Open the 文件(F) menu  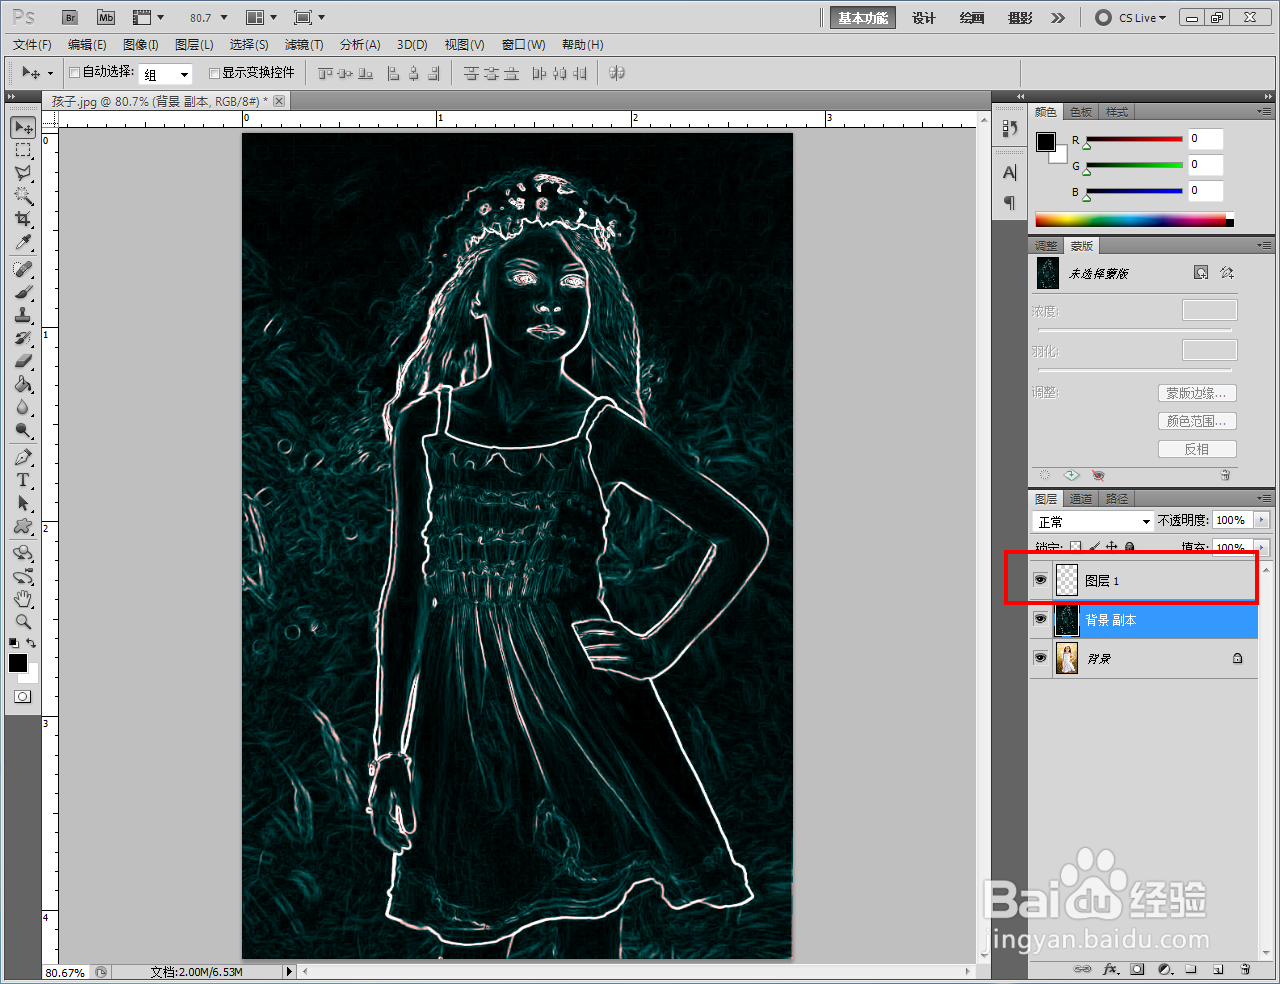point(32,44)
